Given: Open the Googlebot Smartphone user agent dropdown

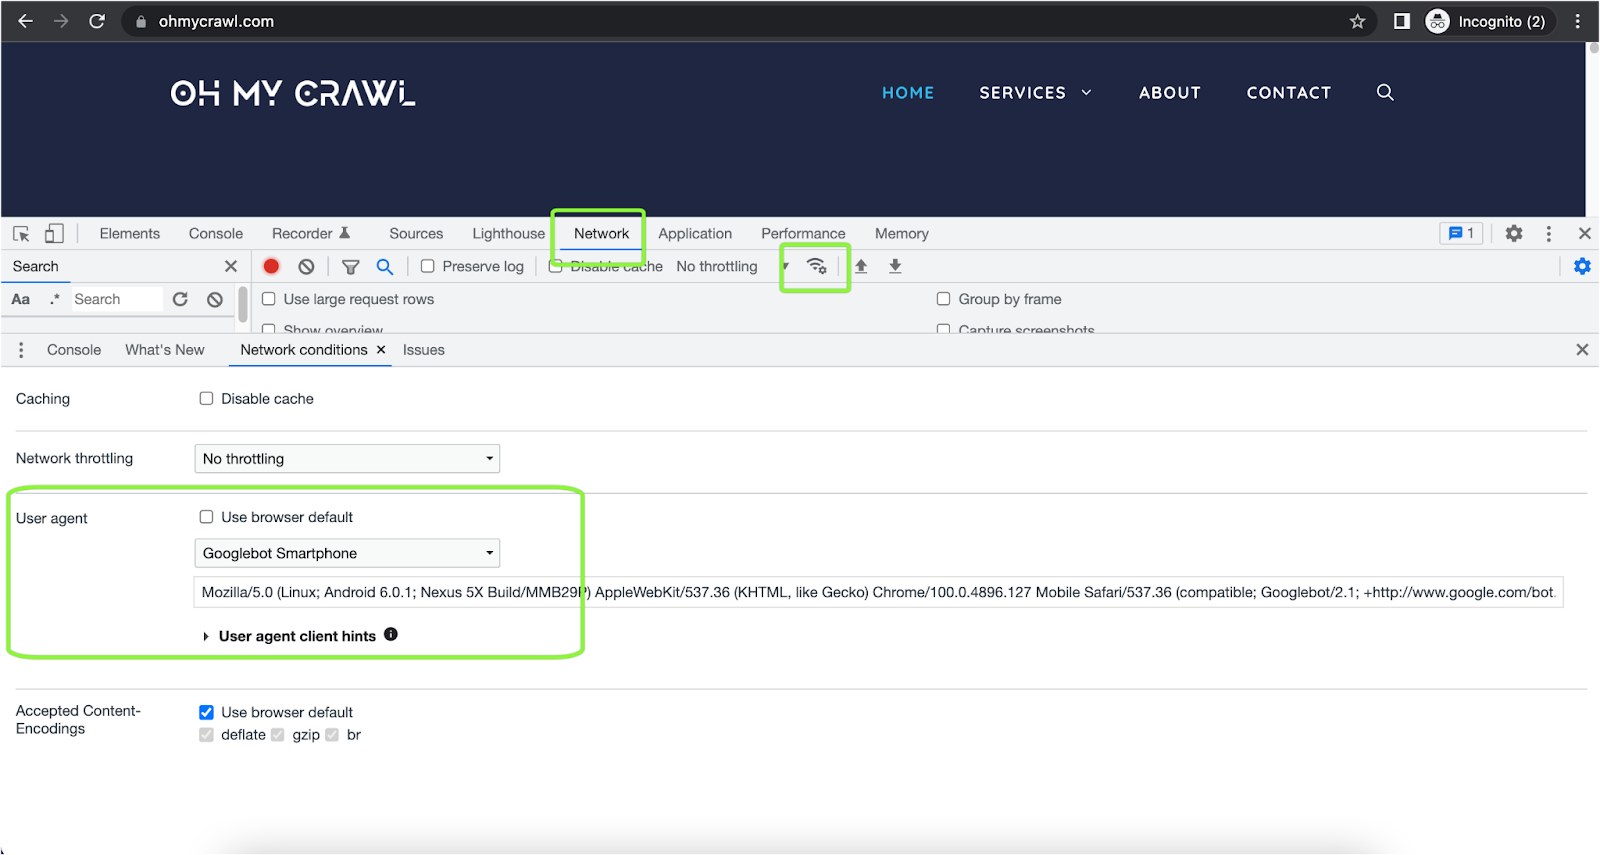Looking at the screenshot, I should (x=347, y=553).
